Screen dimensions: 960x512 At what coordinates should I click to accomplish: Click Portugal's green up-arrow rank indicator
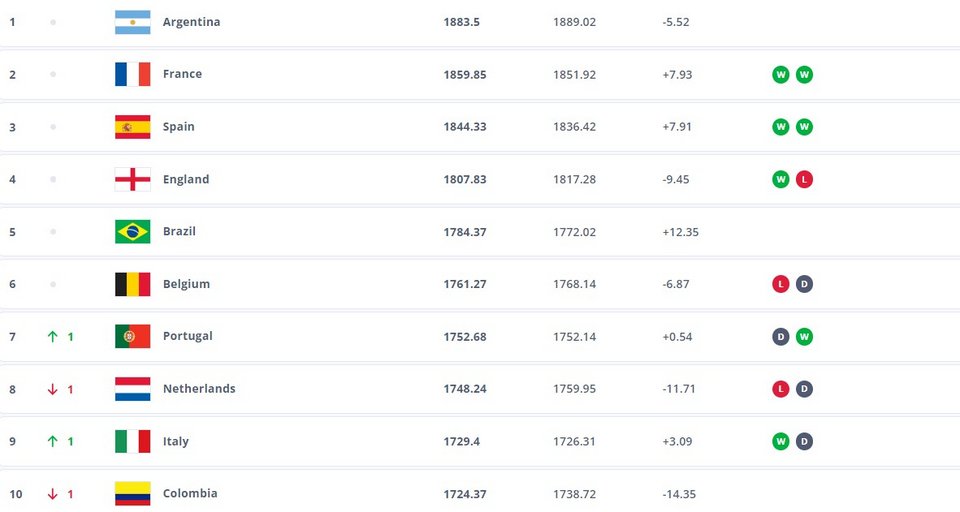(x=53, y=336)
